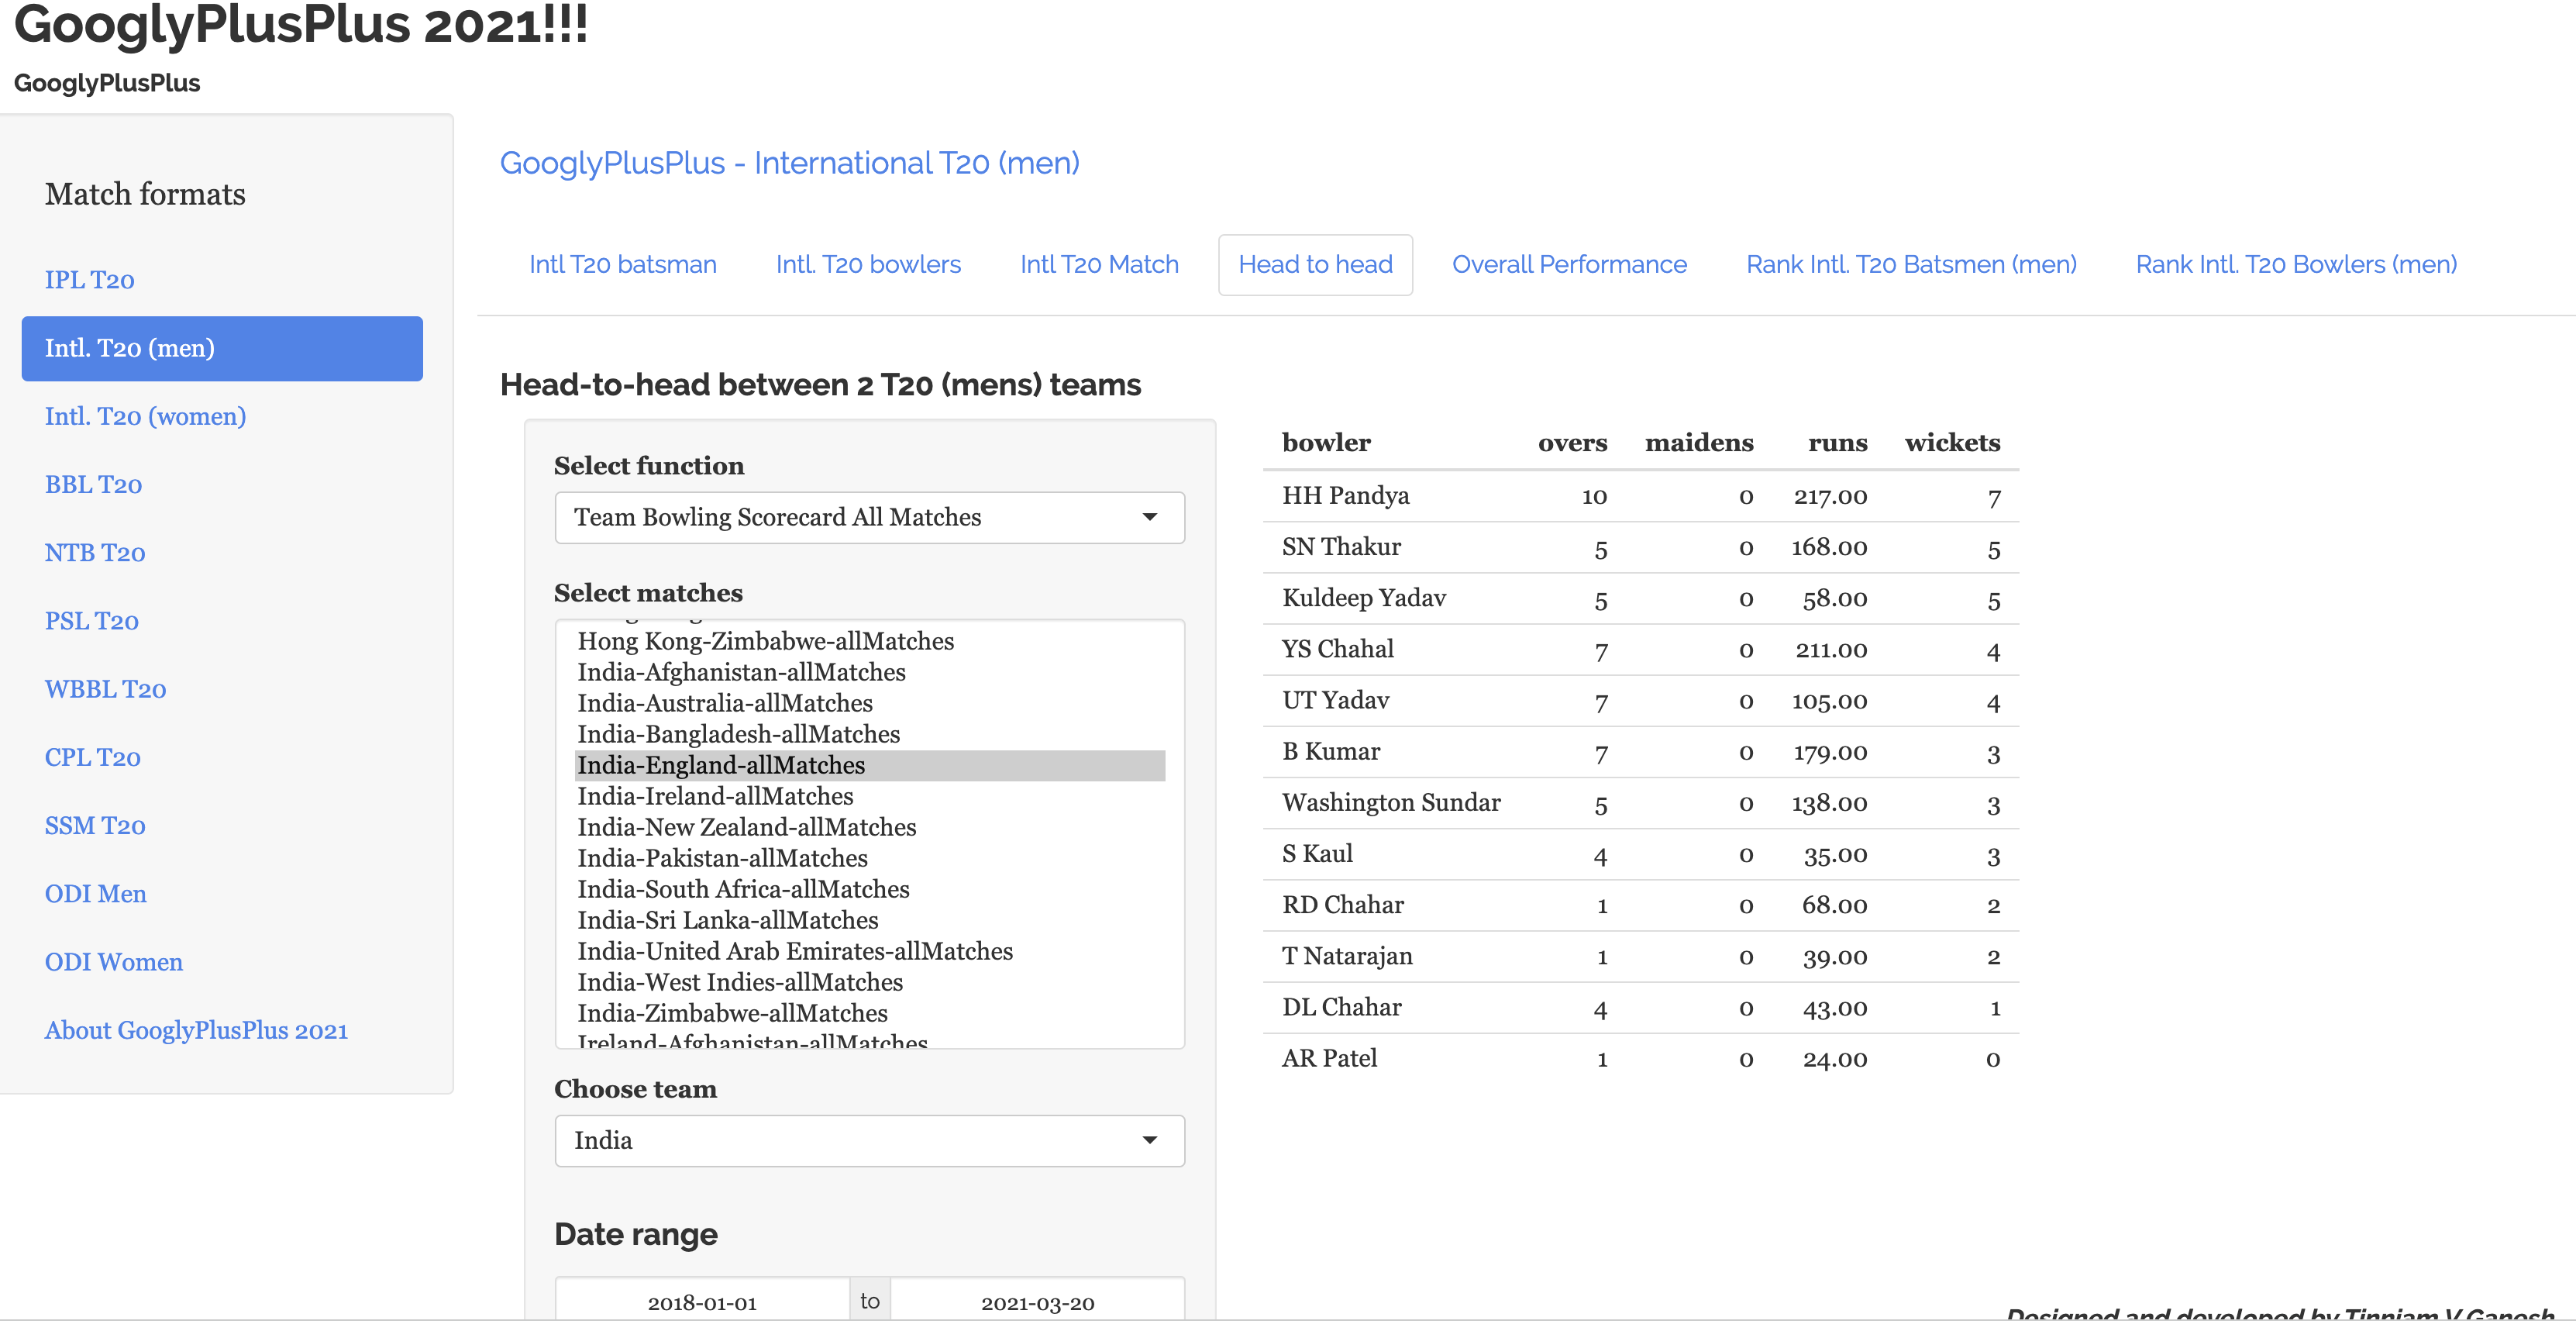Switch to Intl T20 batsman tab
Image resolution: width=2576 pixels, height=1324 pixels.
pos(622,264)
